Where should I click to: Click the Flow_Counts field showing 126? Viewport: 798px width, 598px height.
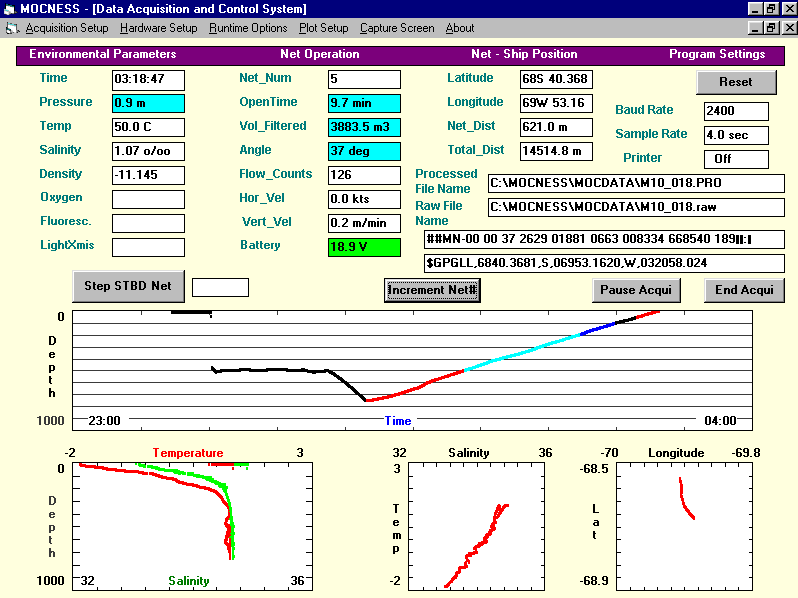click(x=364, y=175)
